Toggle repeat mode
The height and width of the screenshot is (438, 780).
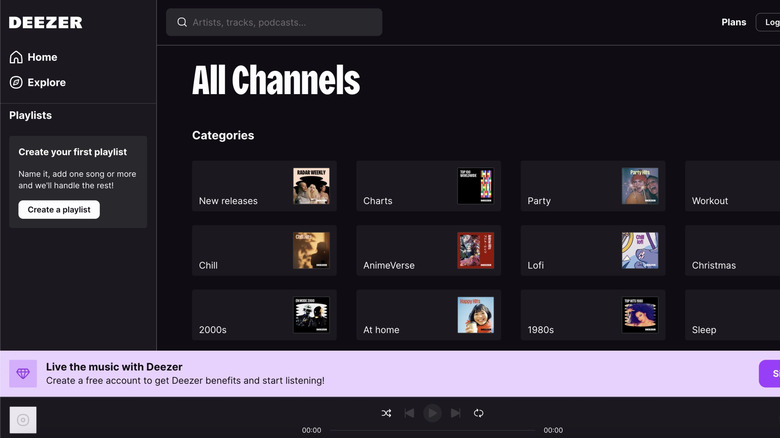pos(479,413)
